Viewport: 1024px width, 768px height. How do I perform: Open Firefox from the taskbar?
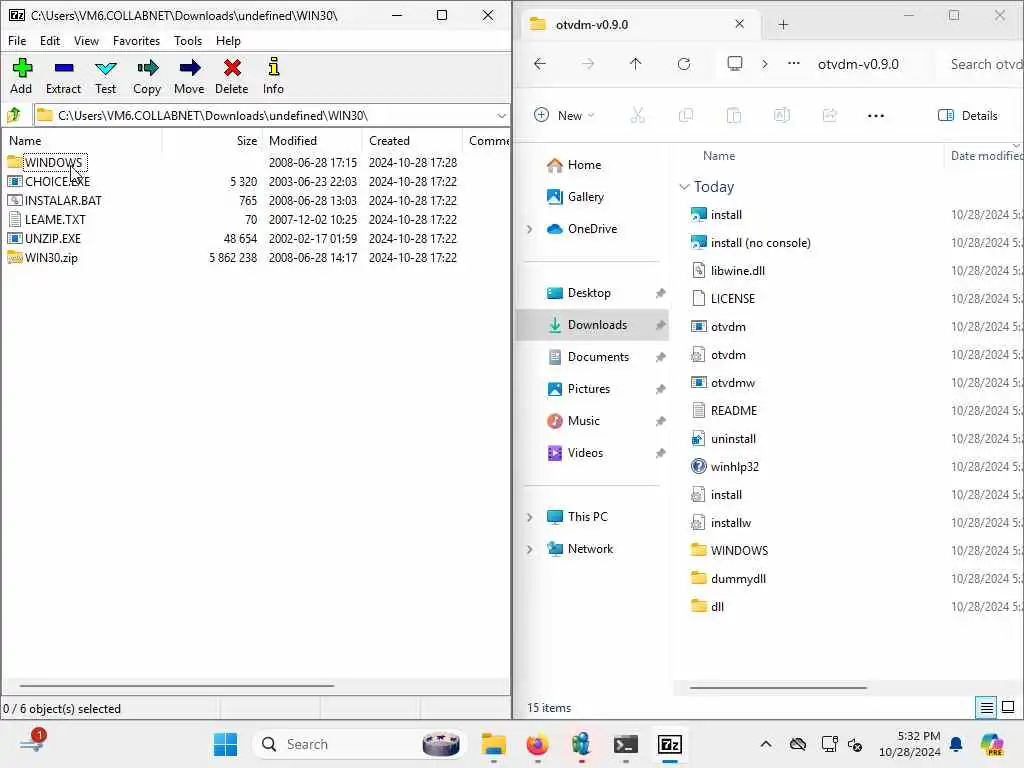537,744
